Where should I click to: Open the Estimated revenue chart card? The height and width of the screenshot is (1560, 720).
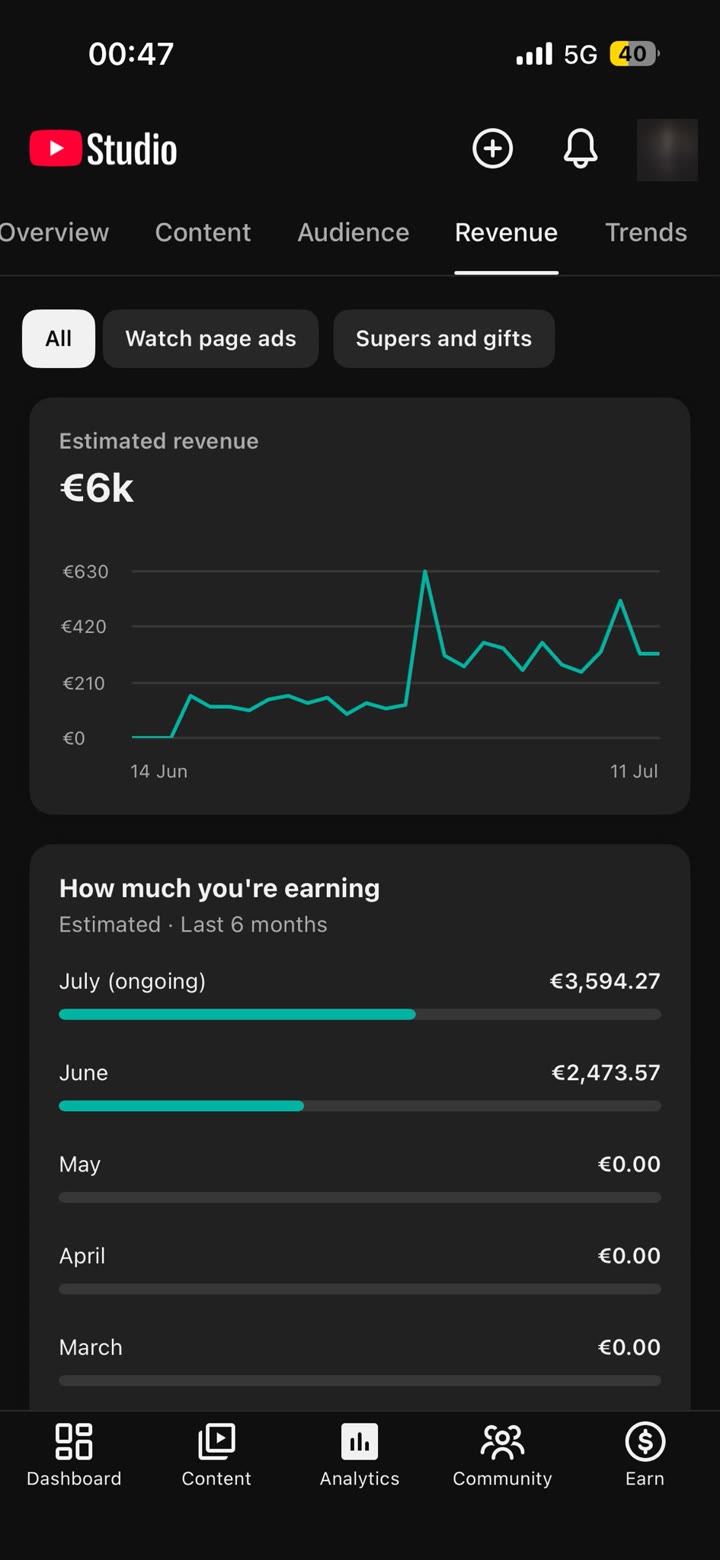coord(360,606)
